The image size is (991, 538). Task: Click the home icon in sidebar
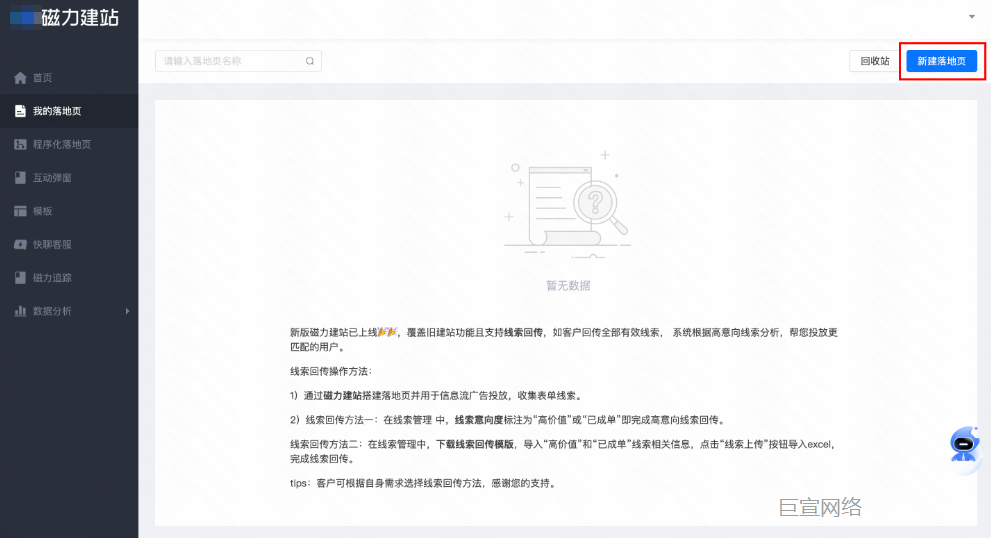20,78
